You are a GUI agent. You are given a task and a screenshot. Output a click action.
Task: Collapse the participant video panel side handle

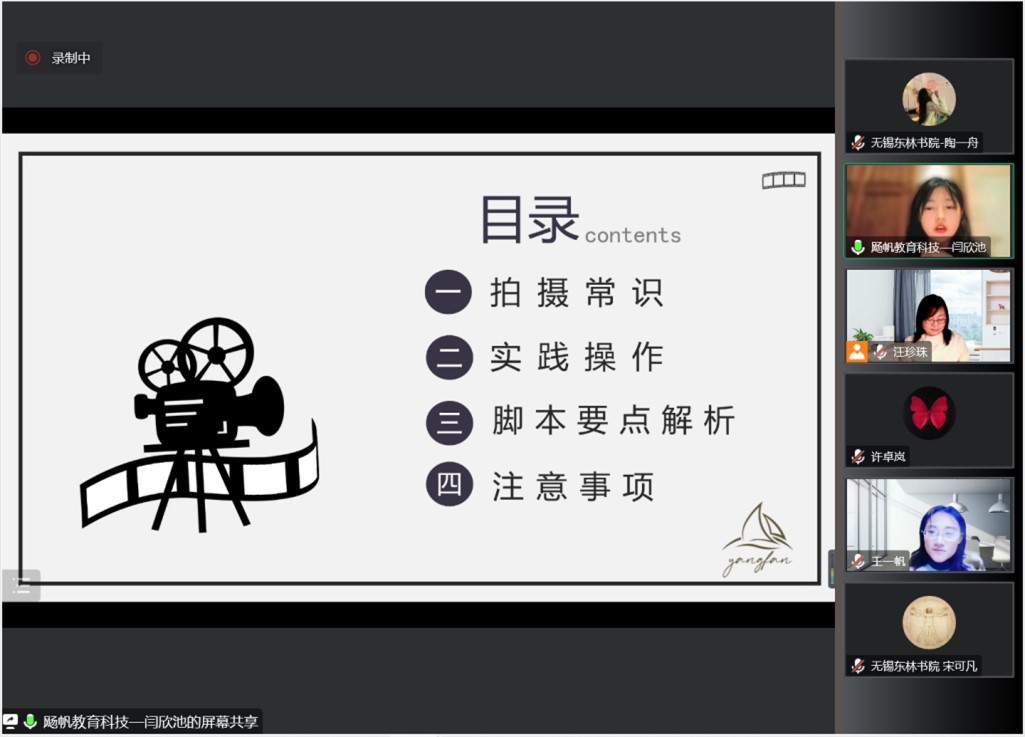[830, 569]
